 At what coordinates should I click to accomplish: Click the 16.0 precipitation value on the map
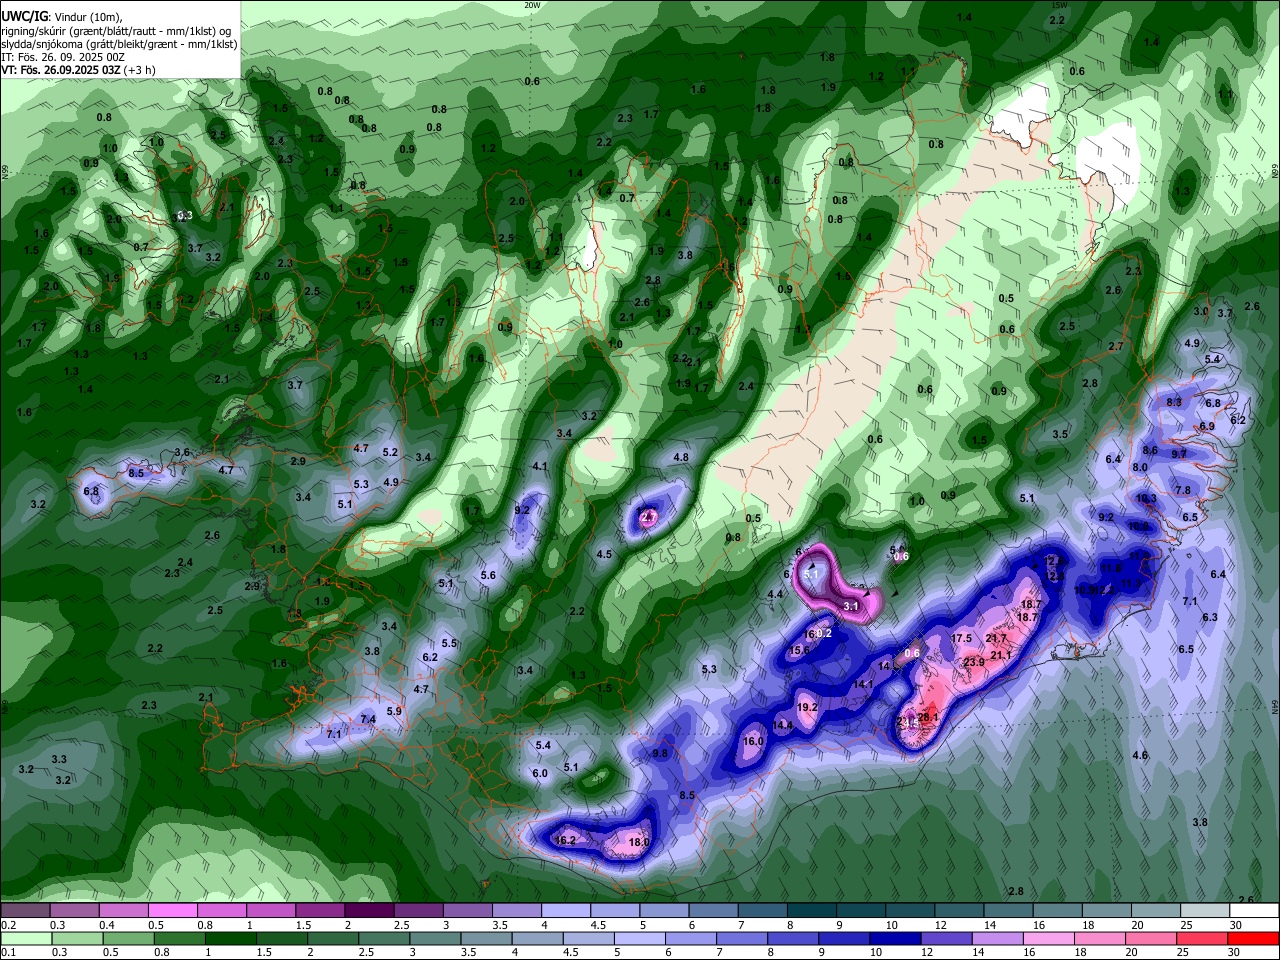click(x=753, y=741)
